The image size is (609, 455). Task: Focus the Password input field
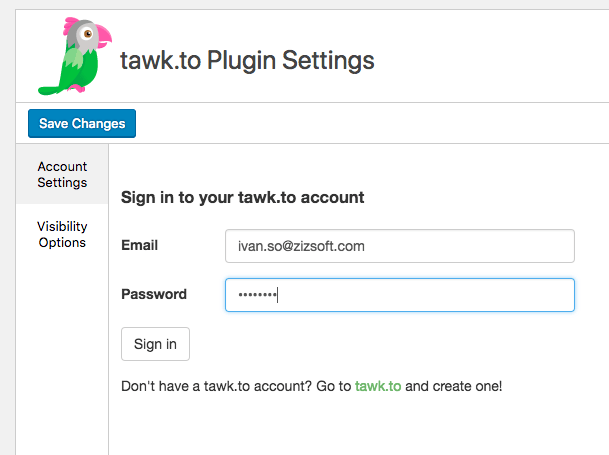pos(400,295)
